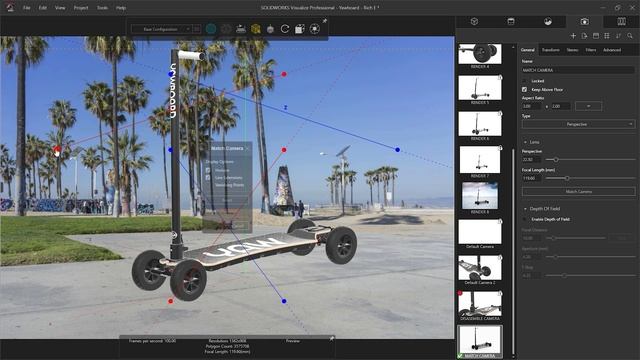Click the SOLIDWORKS Visualize app logo
Viewport: 640px width, 360px height.
click(10, 7)
